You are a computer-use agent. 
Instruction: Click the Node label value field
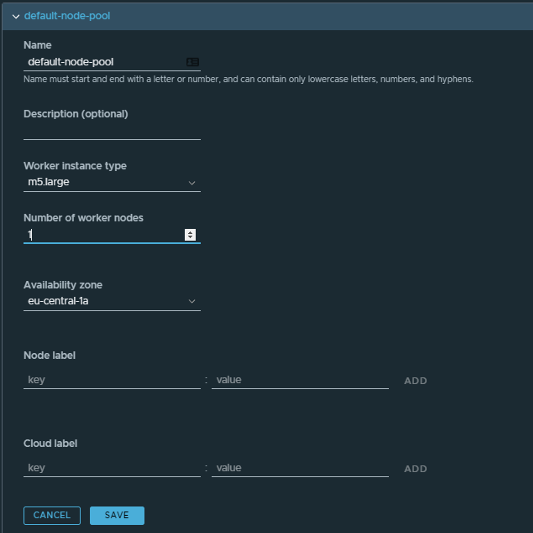tap(300, 380)
